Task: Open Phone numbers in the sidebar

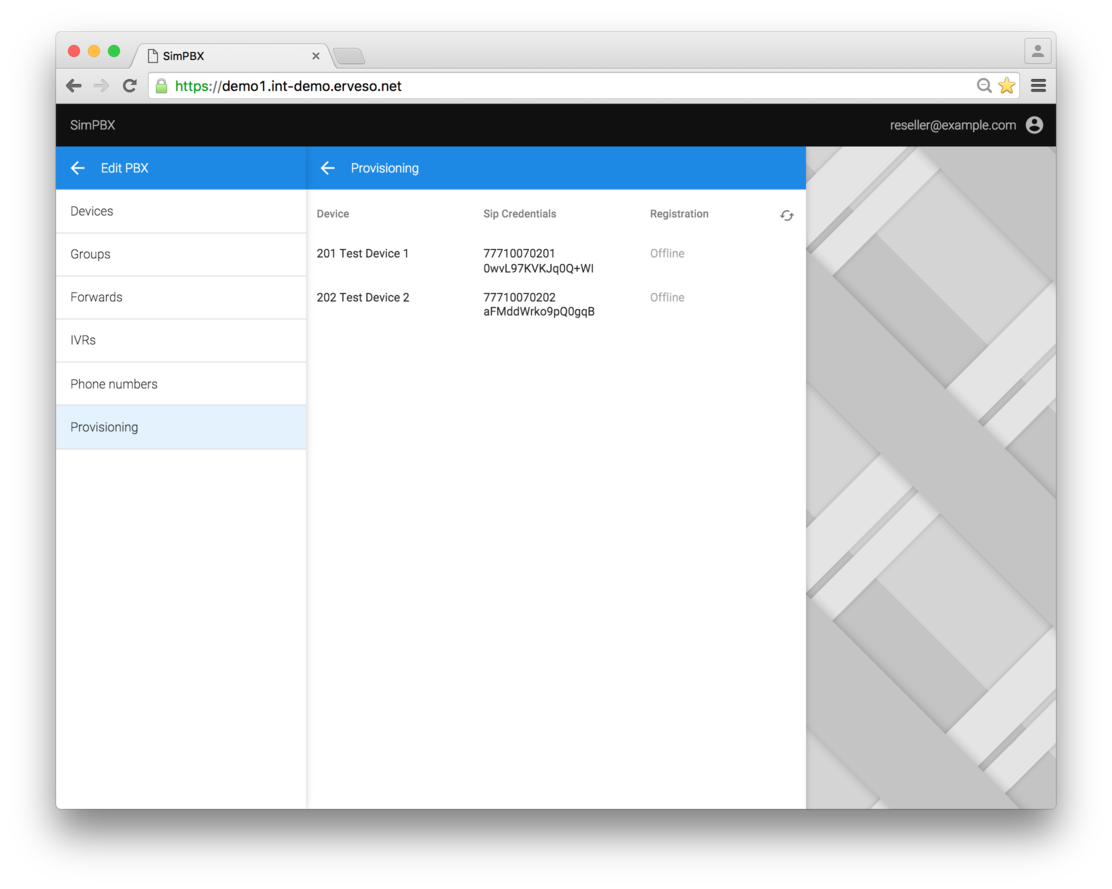Action: [x=181, y=384]
